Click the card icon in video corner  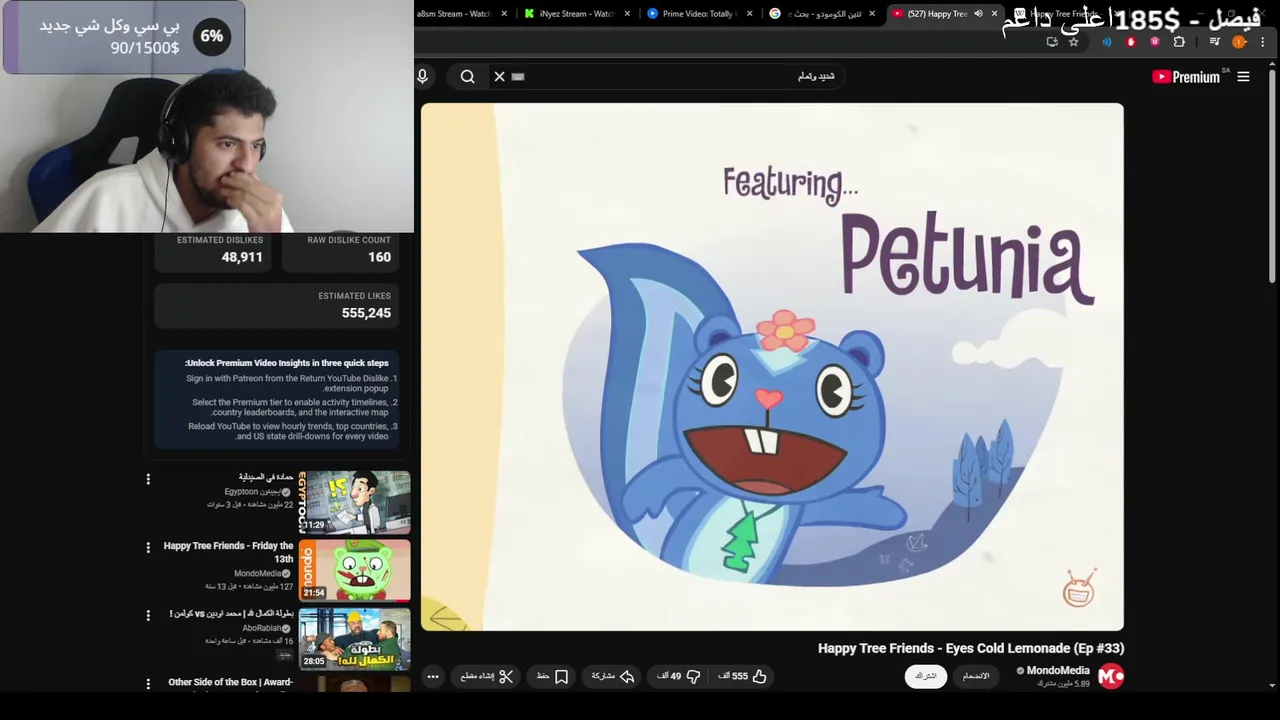1079,588
